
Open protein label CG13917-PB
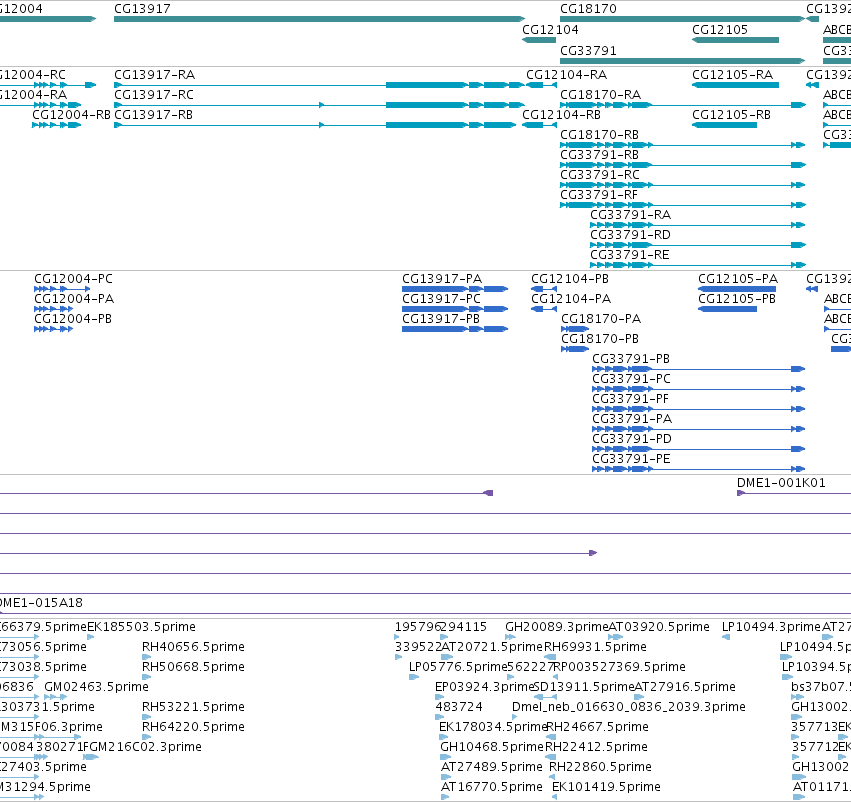pyautogui.click(x=441, y=319)
